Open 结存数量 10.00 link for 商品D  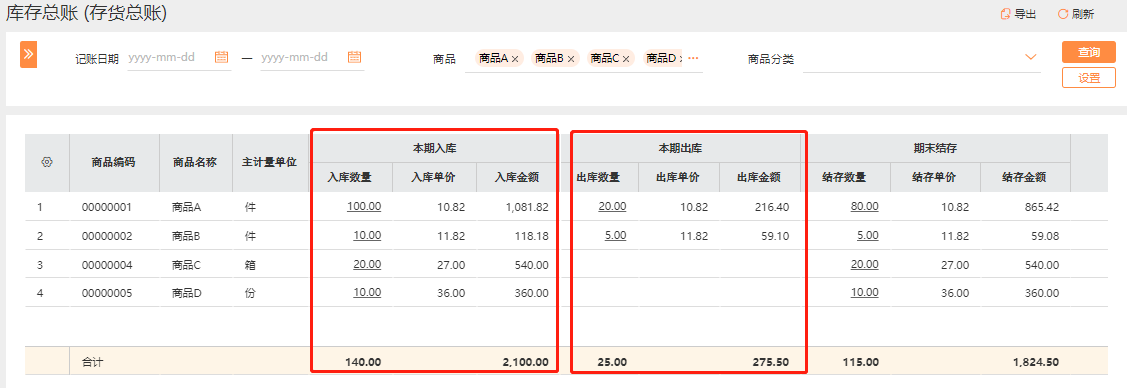[x=865, y=292]
